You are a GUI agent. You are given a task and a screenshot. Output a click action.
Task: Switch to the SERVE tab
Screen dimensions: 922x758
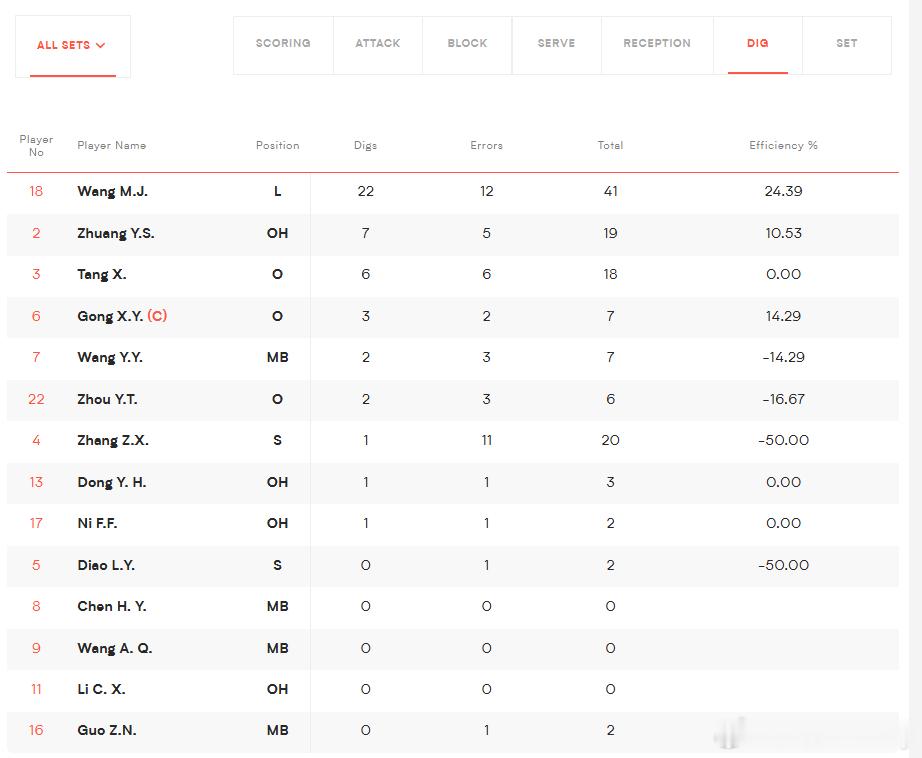click(556, 44)
